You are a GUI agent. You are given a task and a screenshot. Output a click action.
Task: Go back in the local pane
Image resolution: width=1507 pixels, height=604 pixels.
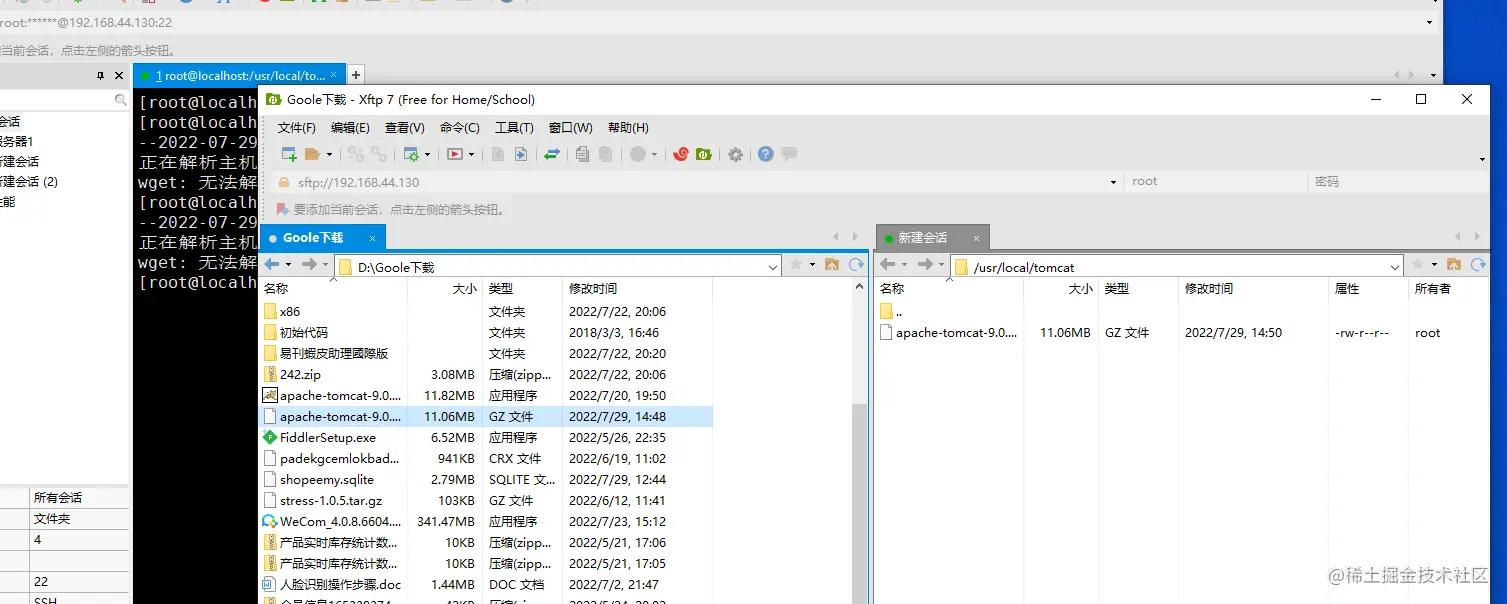pyautogui.click(x=272, y=265)
